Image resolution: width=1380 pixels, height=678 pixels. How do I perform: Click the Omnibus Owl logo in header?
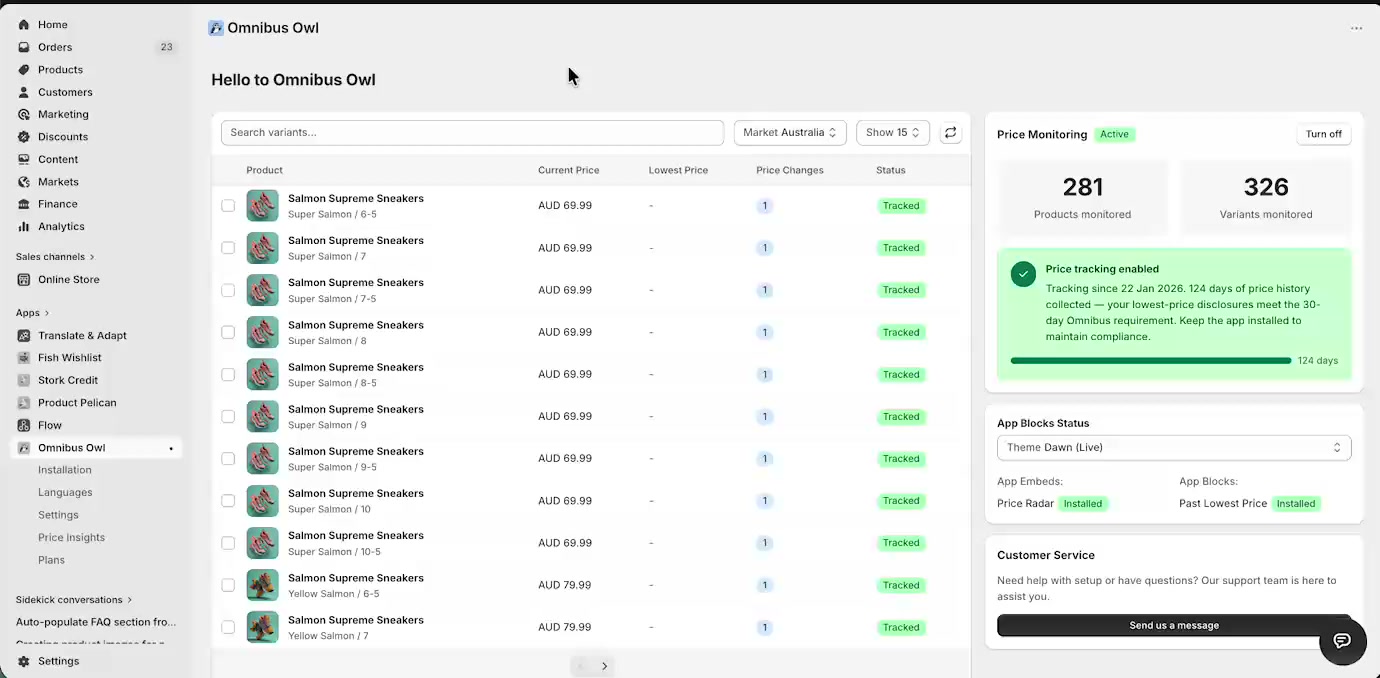(216, 28)
